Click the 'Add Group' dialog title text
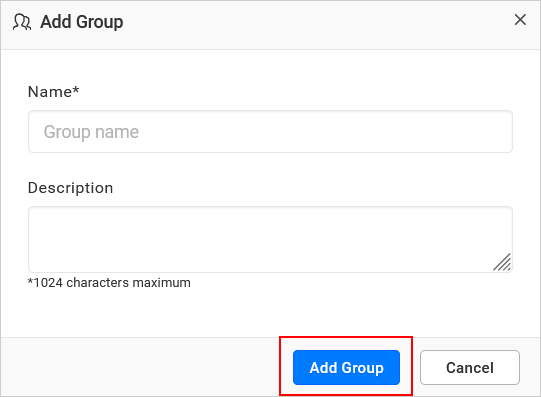Image resolution: width=541 pixels, height=397 pixels. (x=82, y=22)
